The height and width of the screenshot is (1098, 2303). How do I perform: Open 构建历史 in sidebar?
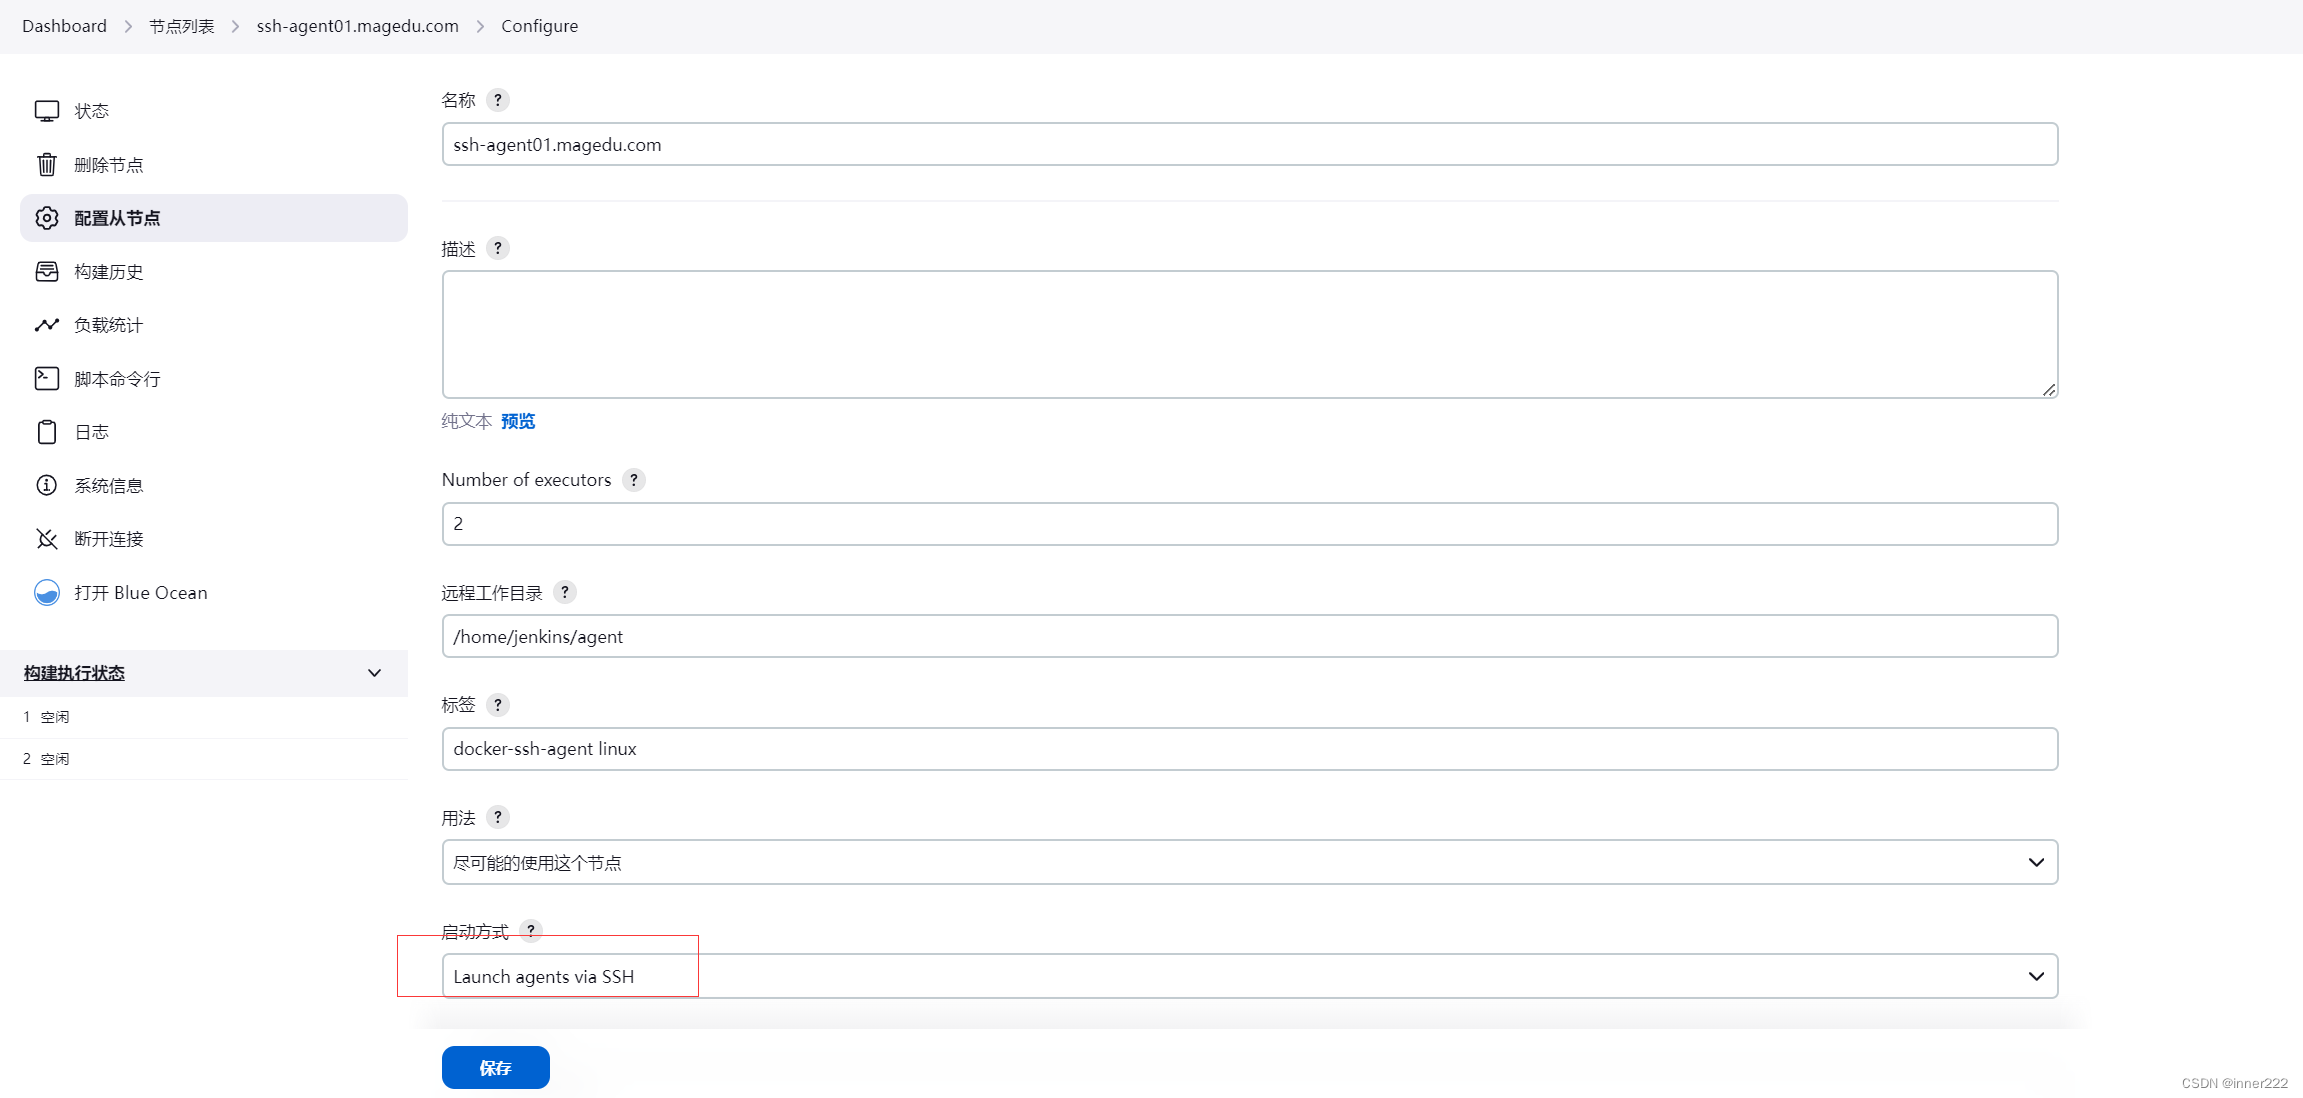(214, 271)
